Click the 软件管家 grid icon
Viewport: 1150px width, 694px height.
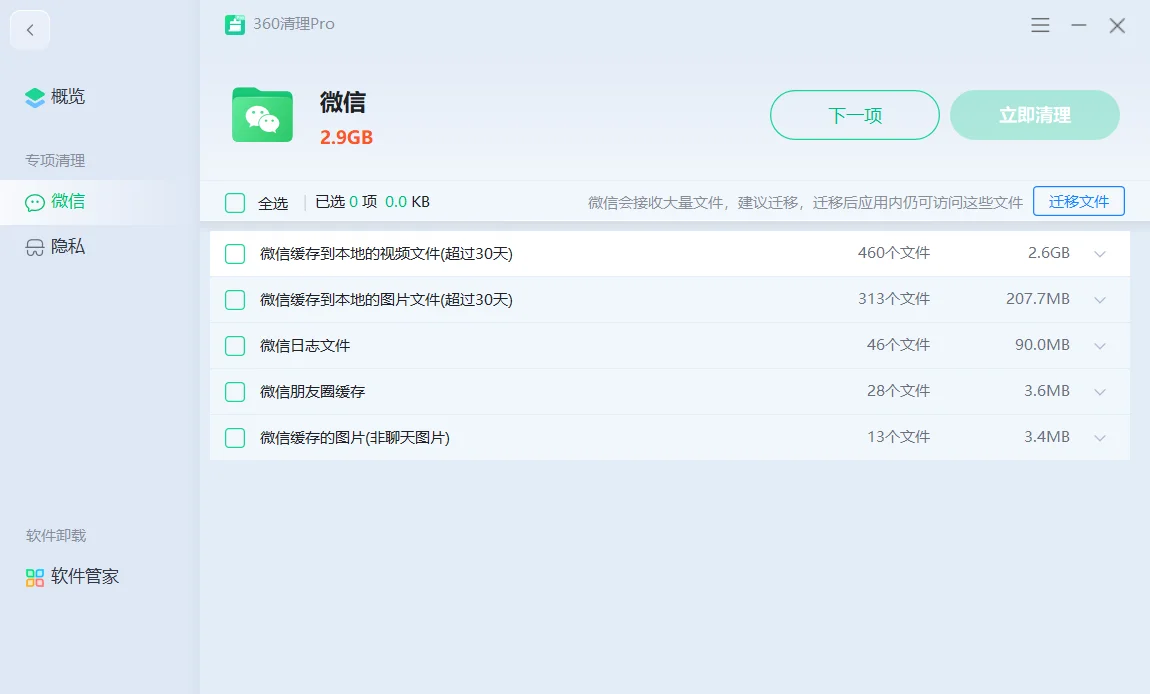click(x=34, y=578)
